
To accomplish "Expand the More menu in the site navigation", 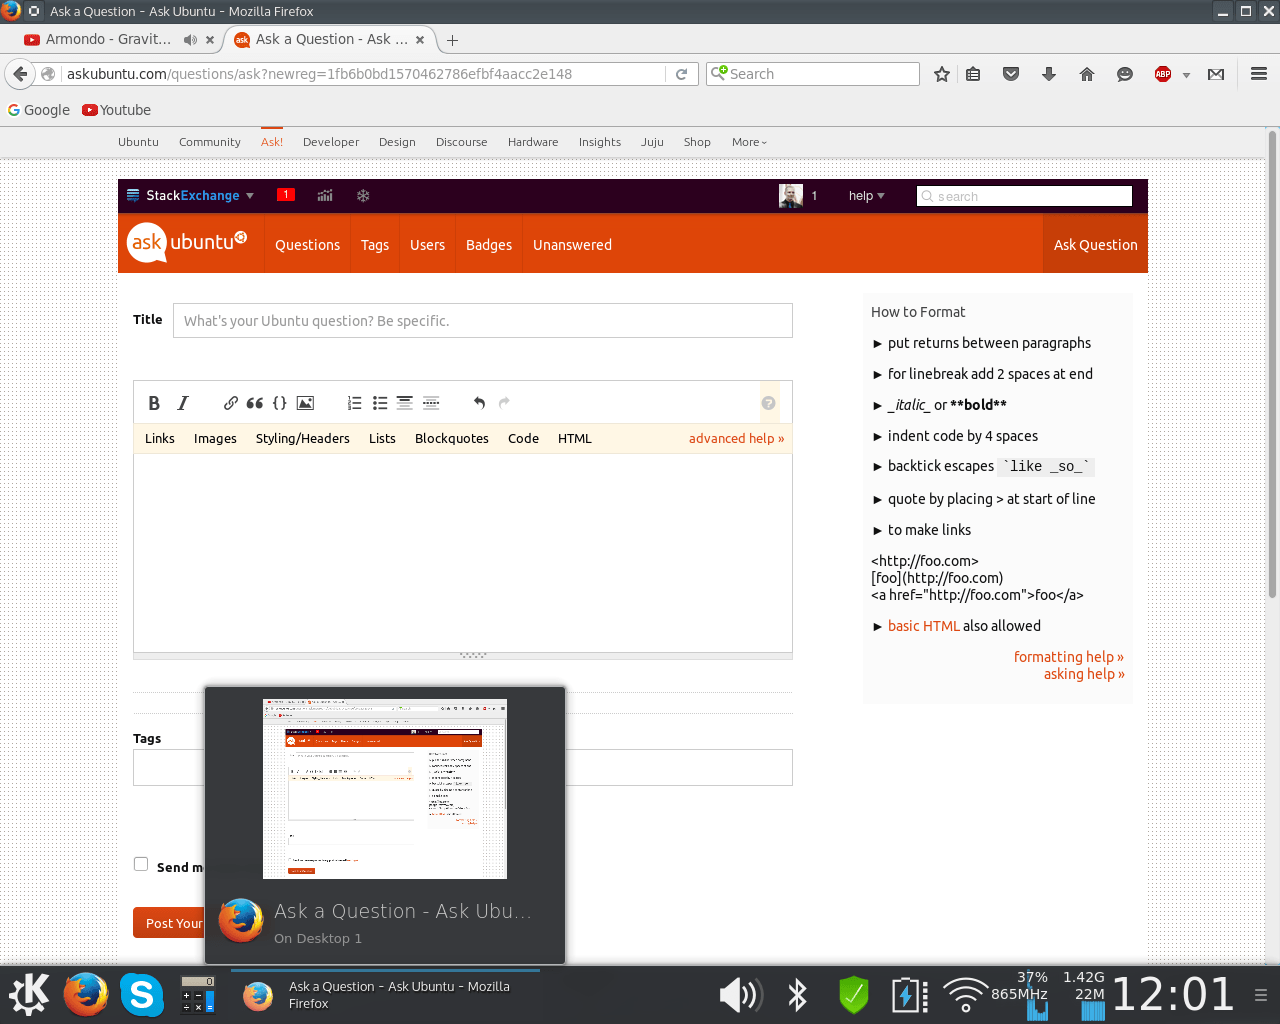I will (748, 142).
